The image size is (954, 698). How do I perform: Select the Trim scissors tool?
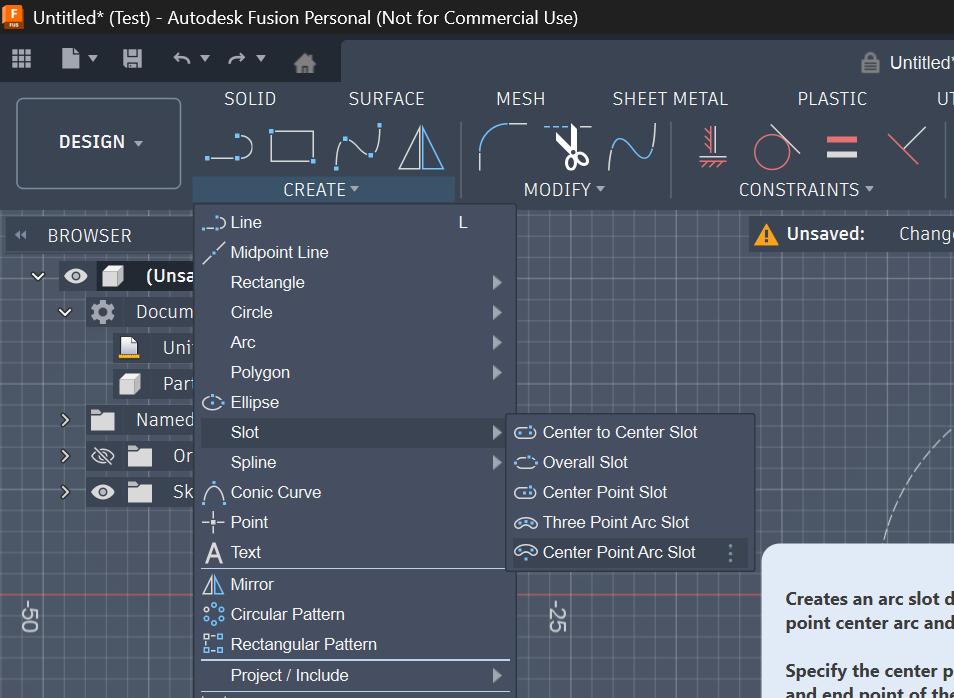point(568,147)
